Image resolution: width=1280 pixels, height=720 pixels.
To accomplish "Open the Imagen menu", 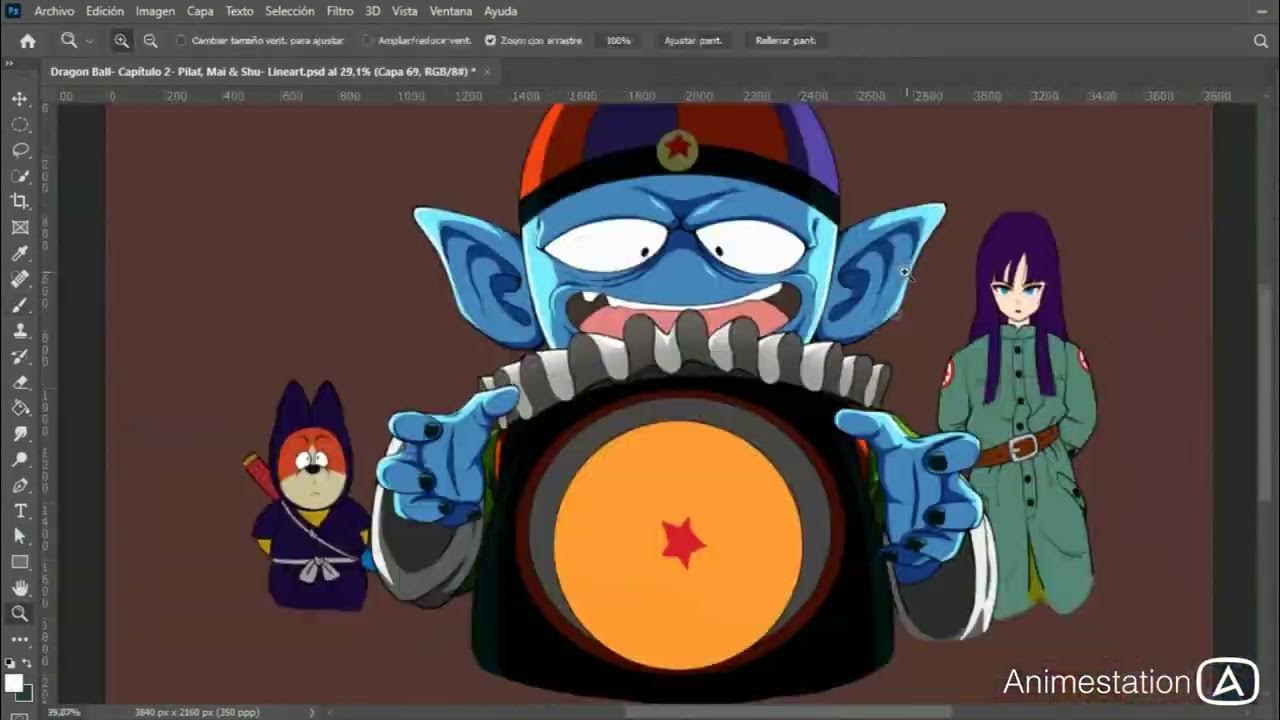I will [x=155, y=11].
